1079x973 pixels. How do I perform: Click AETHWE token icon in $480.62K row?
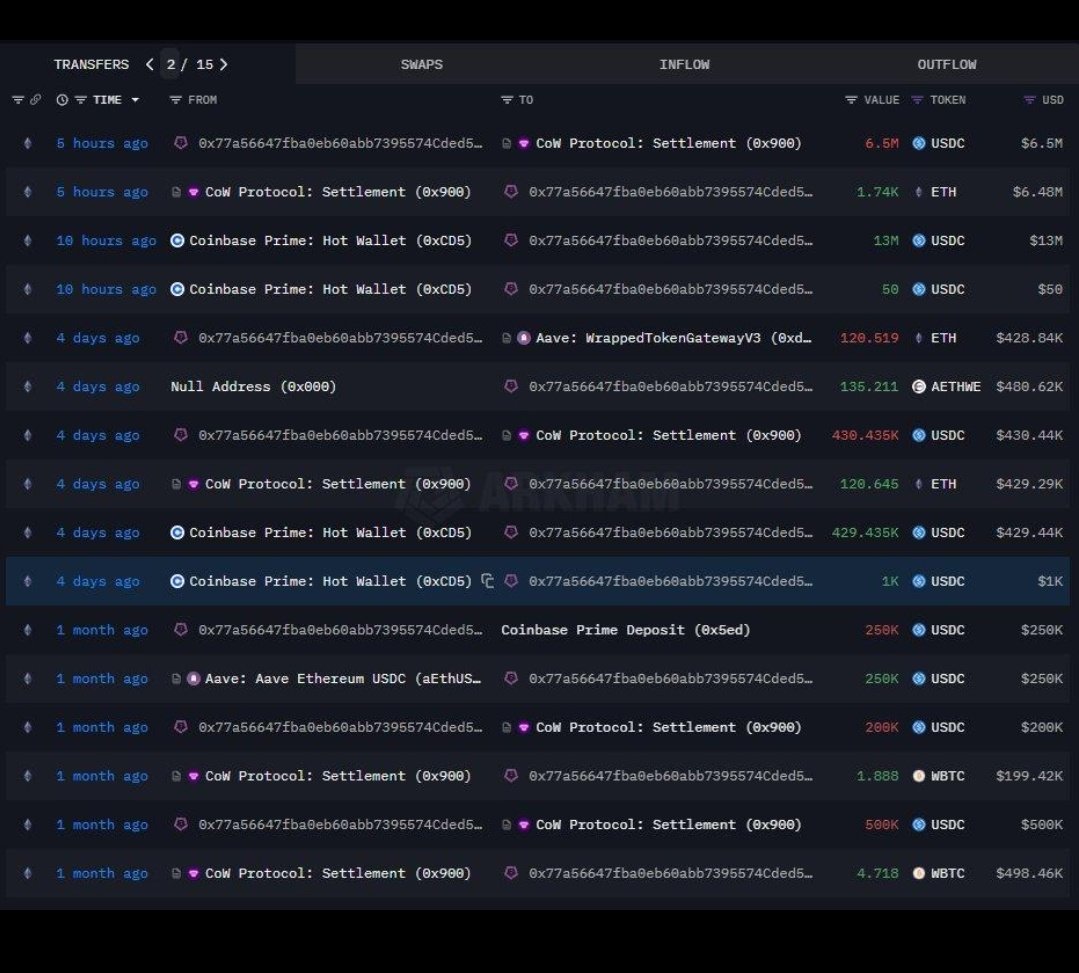(919, 387)
